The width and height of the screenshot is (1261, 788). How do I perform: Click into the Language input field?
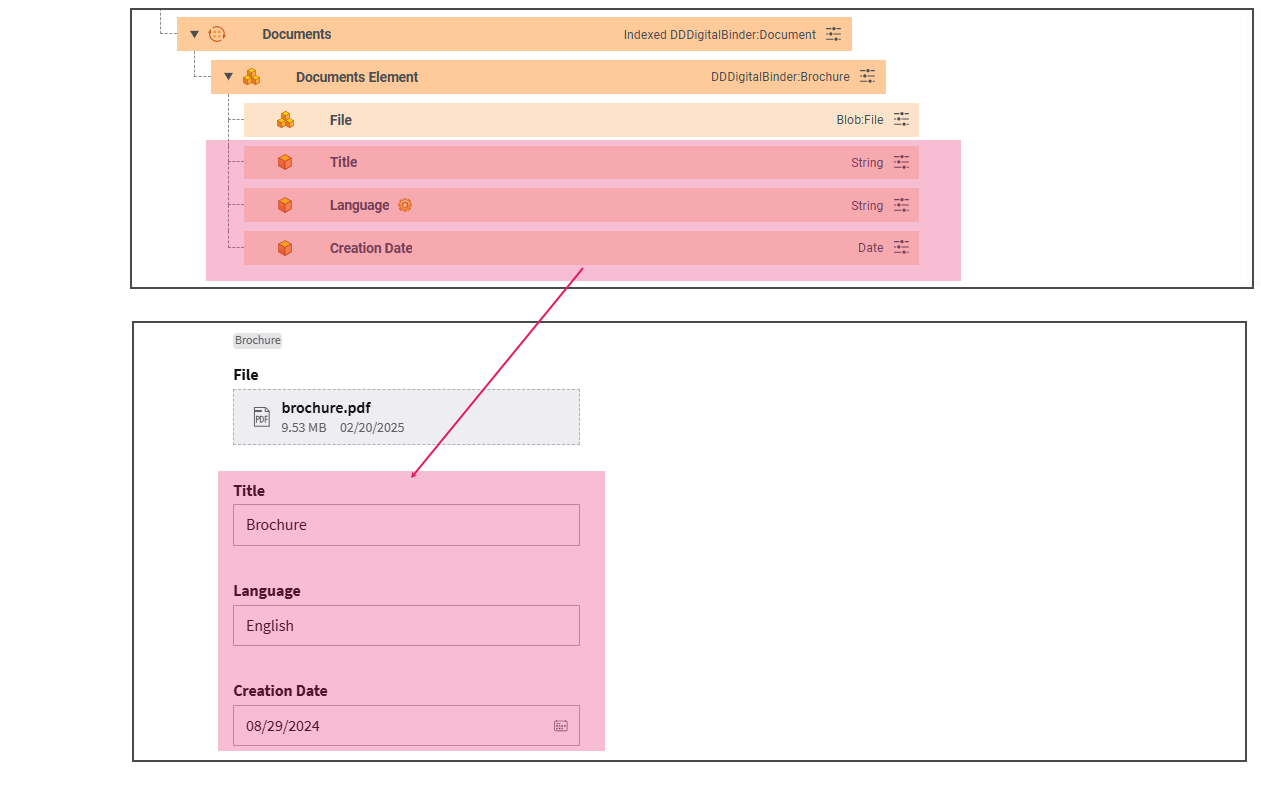(406, 625)
